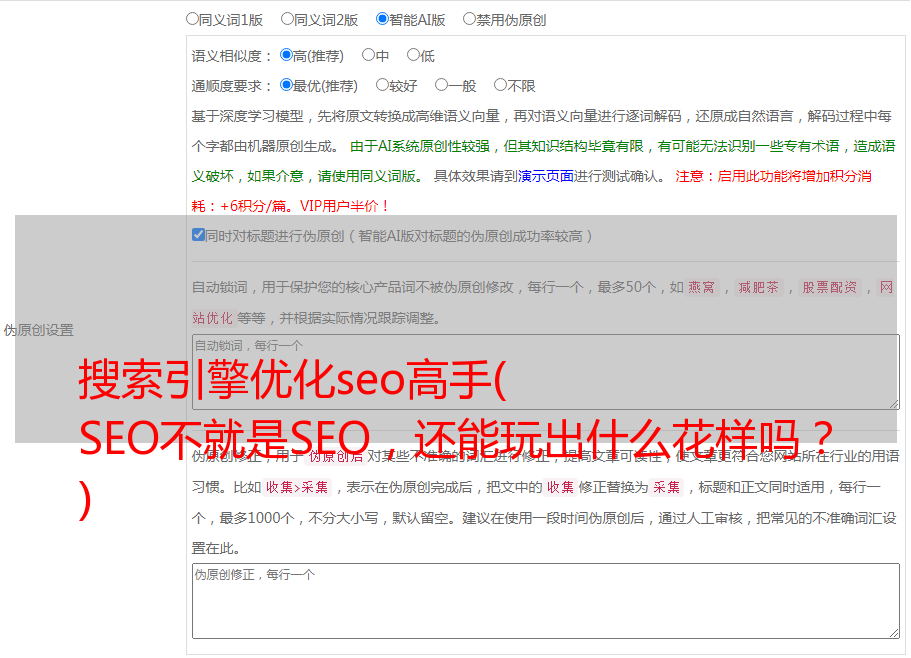Click the 通顺度要求 label
This screenshot has height=658, width=911.
pyautogui.click(x=232, y=87)
